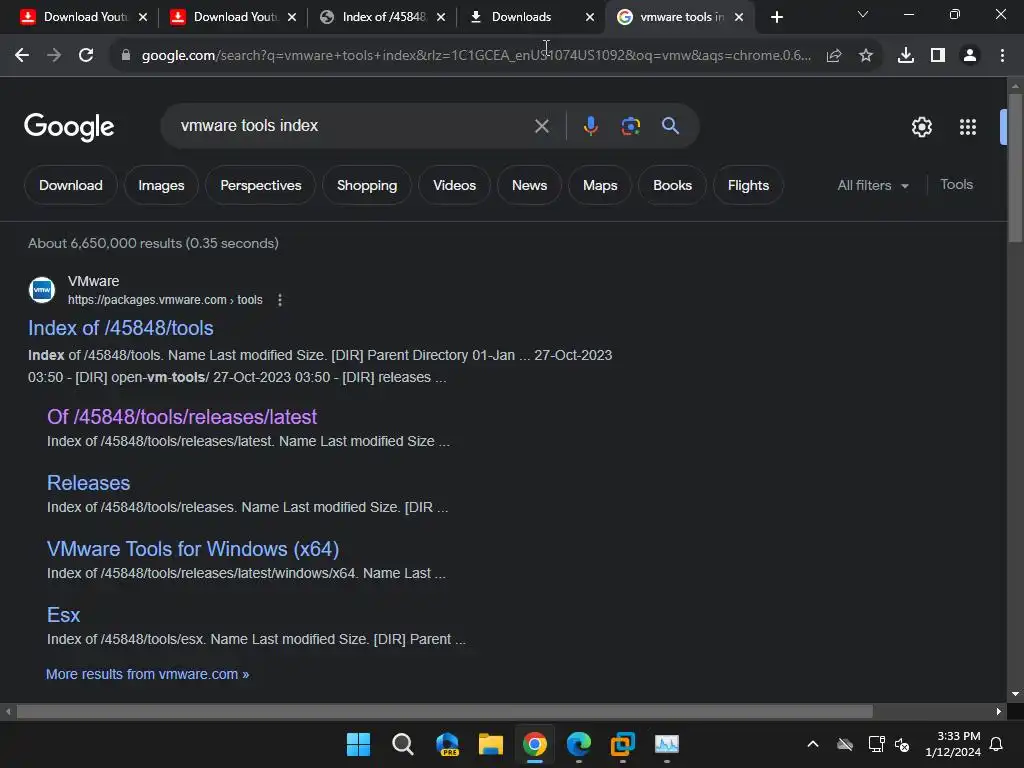Click the scroll down arrow of vertical scrollbar
The image size is (1024, 768).
[1016, 694]
